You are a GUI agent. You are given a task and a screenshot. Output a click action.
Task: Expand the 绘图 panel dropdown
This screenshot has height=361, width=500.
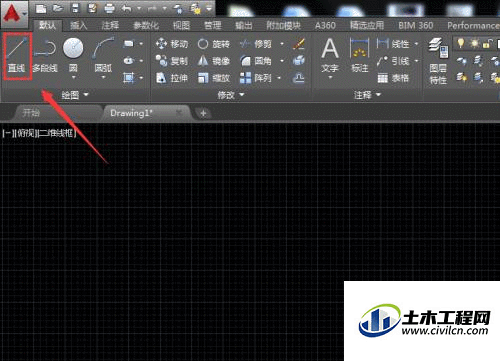click(75, 95)
